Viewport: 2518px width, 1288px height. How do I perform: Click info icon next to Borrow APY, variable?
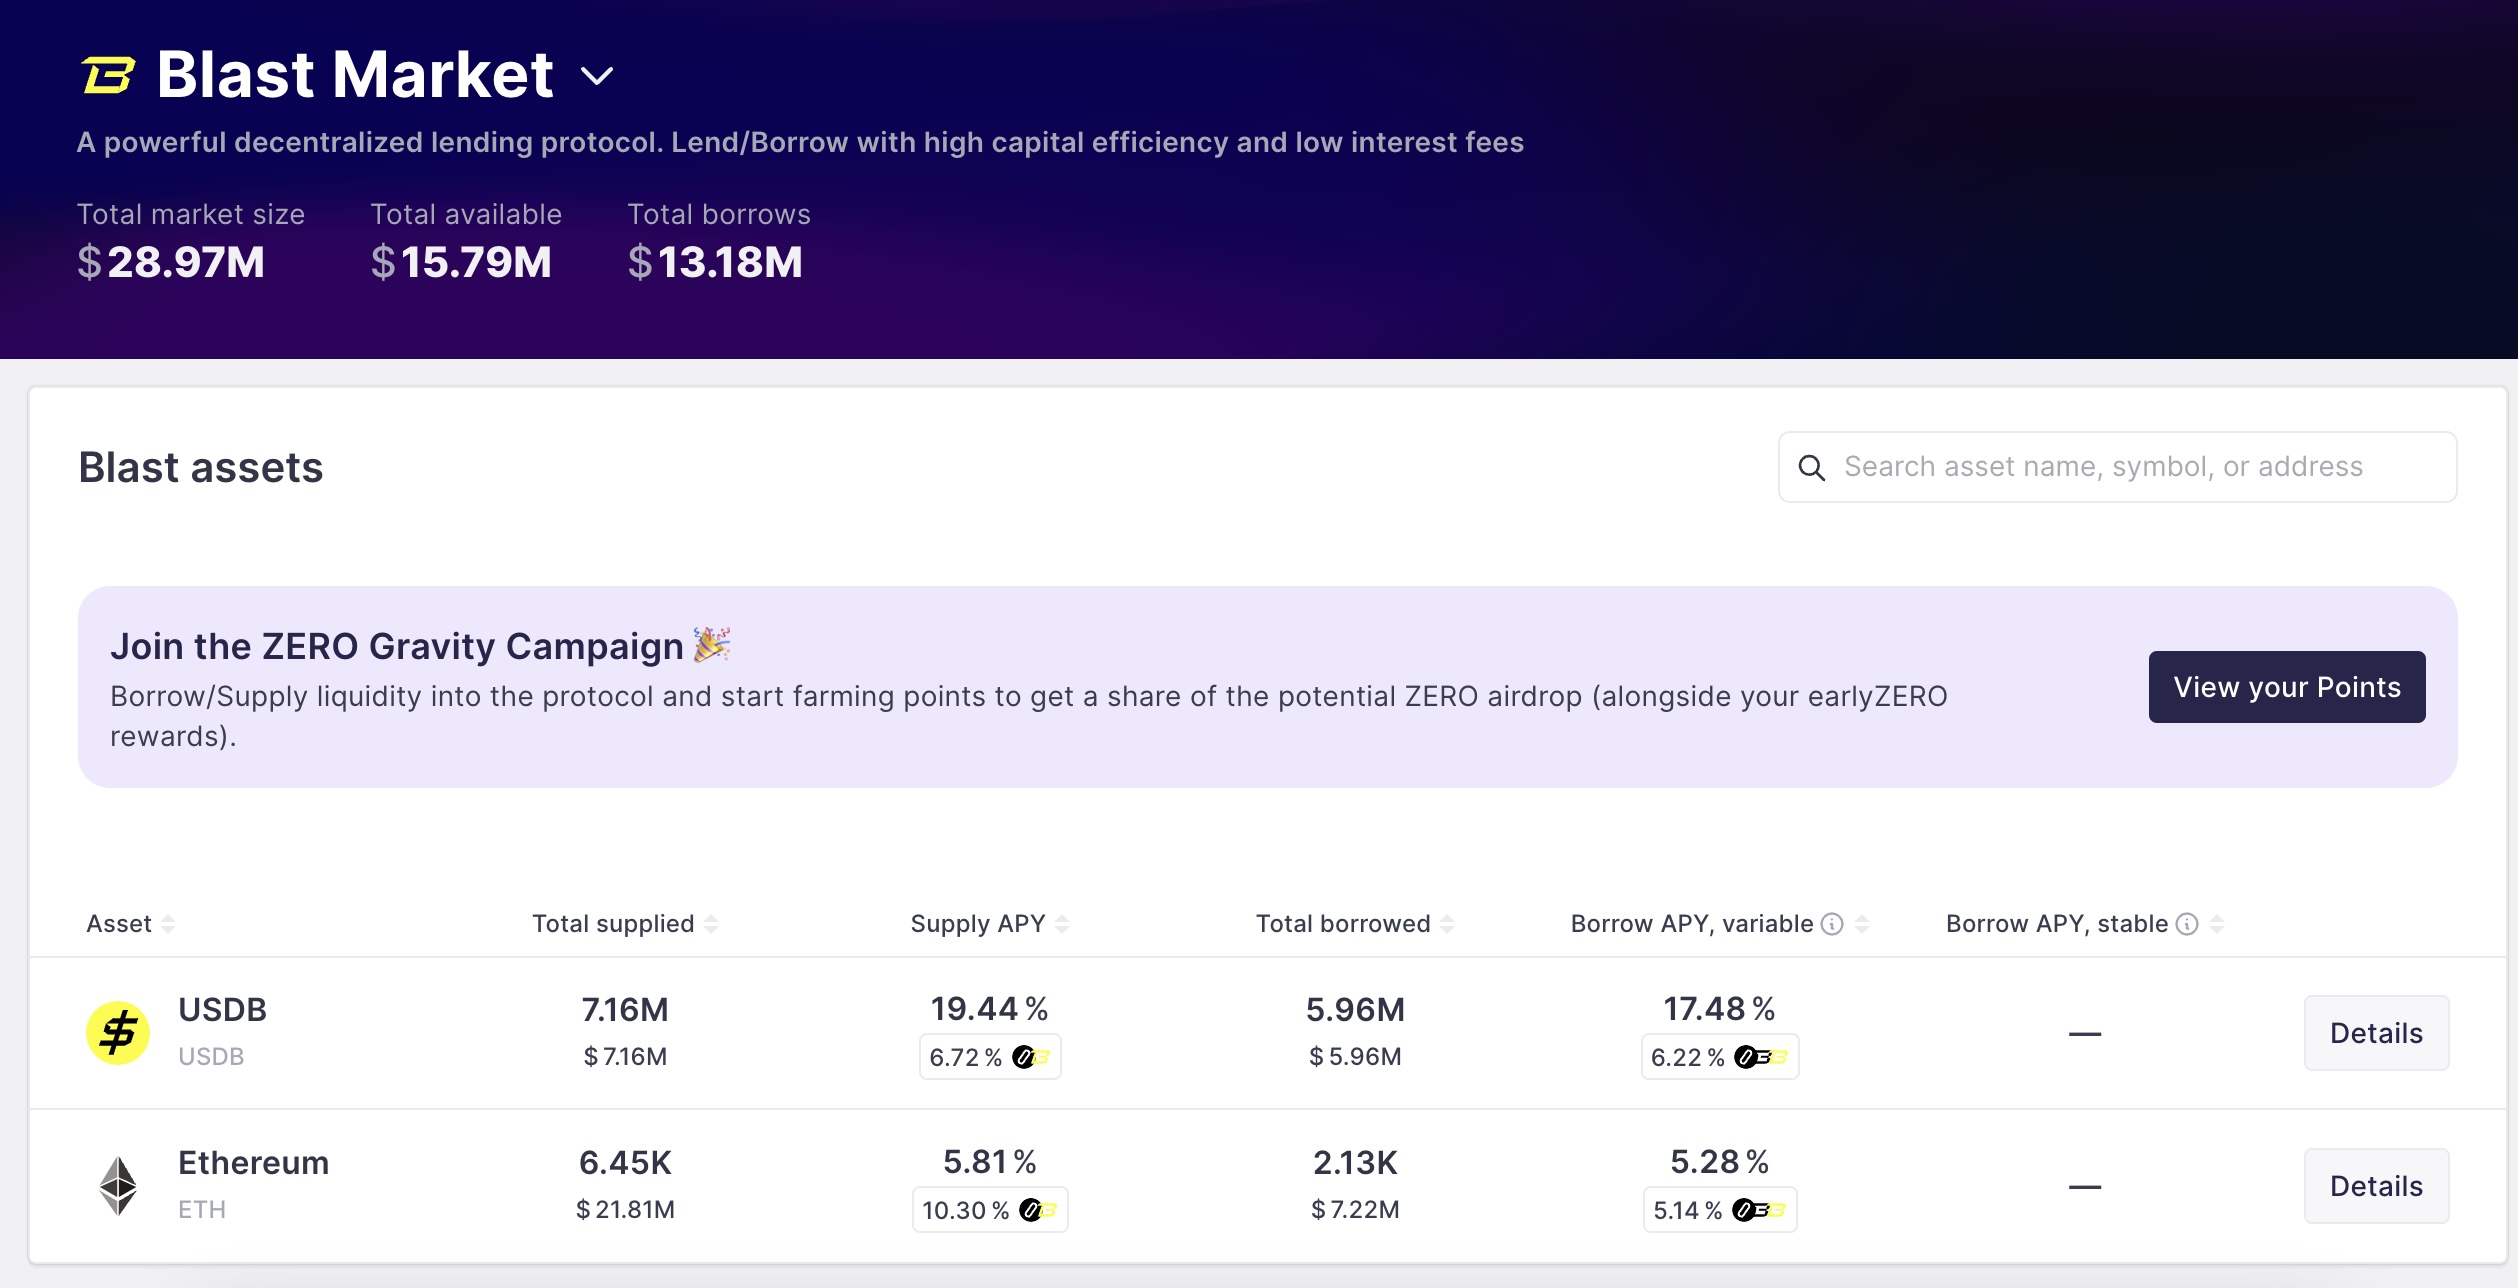pos(1832,924)
